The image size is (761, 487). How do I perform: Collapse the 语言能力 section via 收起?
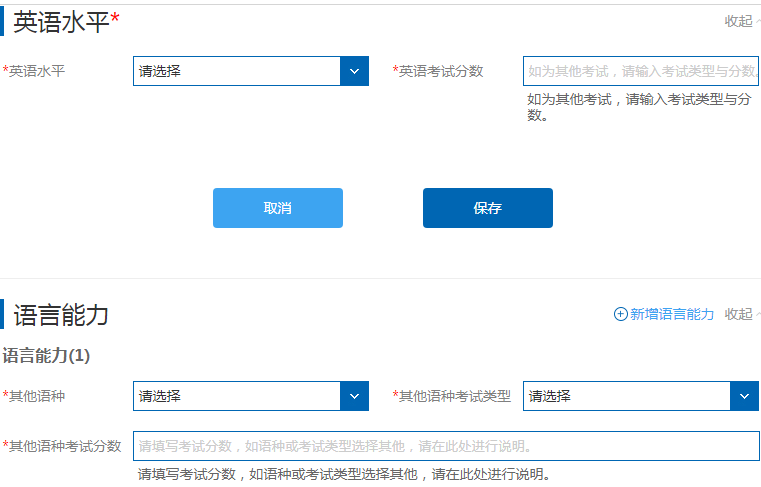pos(742,314)
